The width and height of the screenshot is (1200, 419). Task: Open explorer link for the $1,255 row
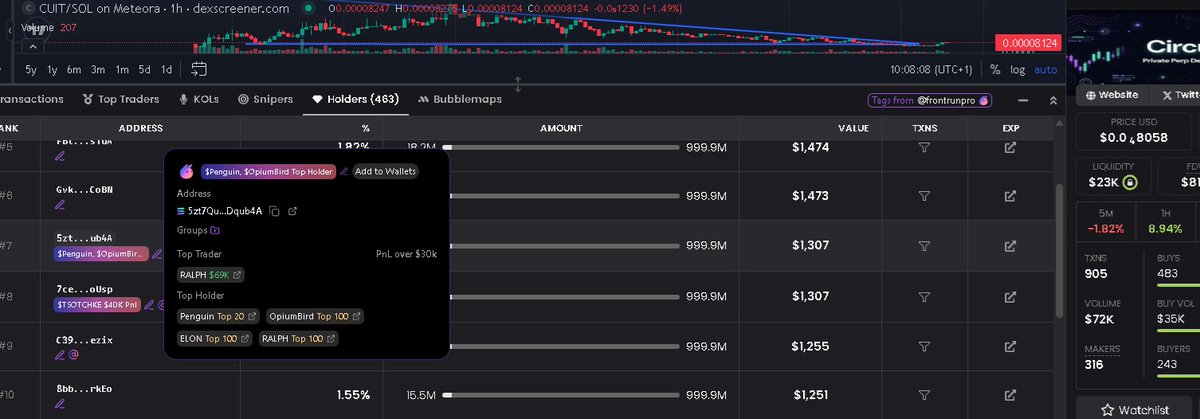tap(1010, 346)
